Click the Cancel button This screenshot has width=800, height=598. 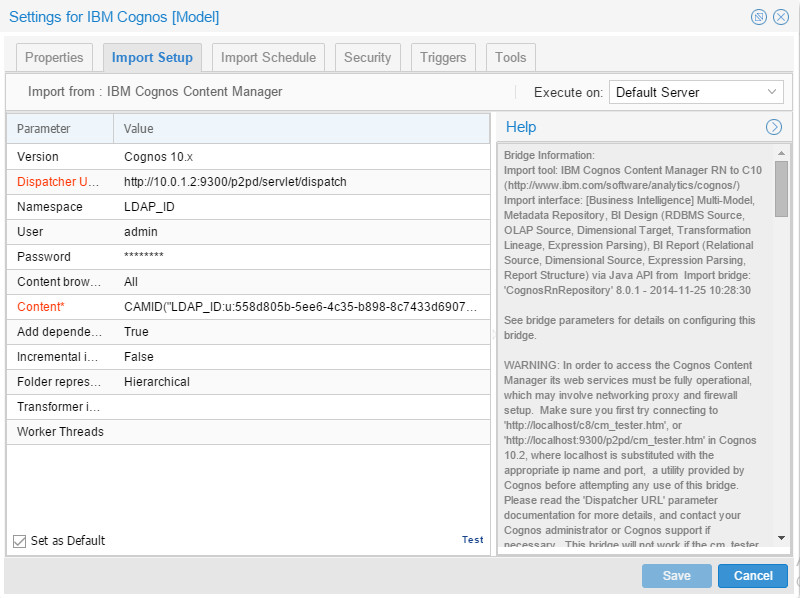[753, 576]
